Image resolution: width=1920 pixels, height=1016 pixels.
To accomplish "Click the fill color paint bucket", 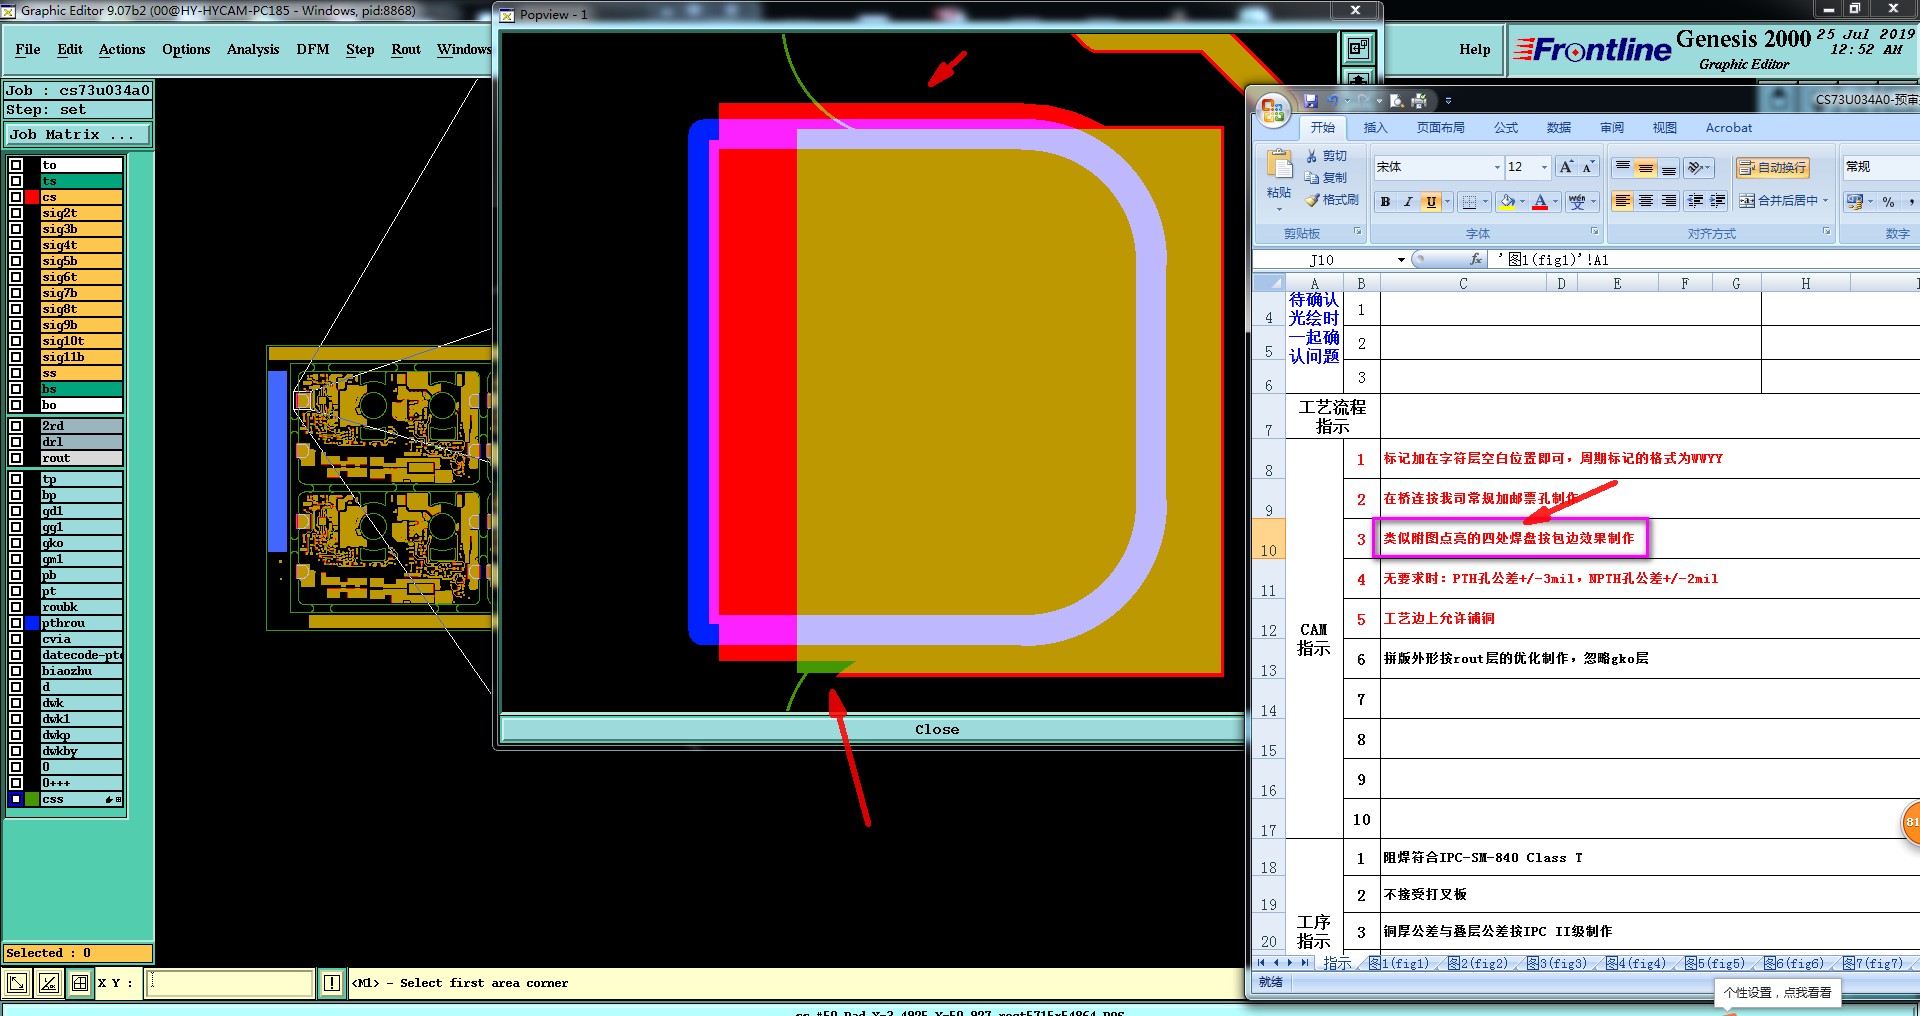I will click(1507, 201).
